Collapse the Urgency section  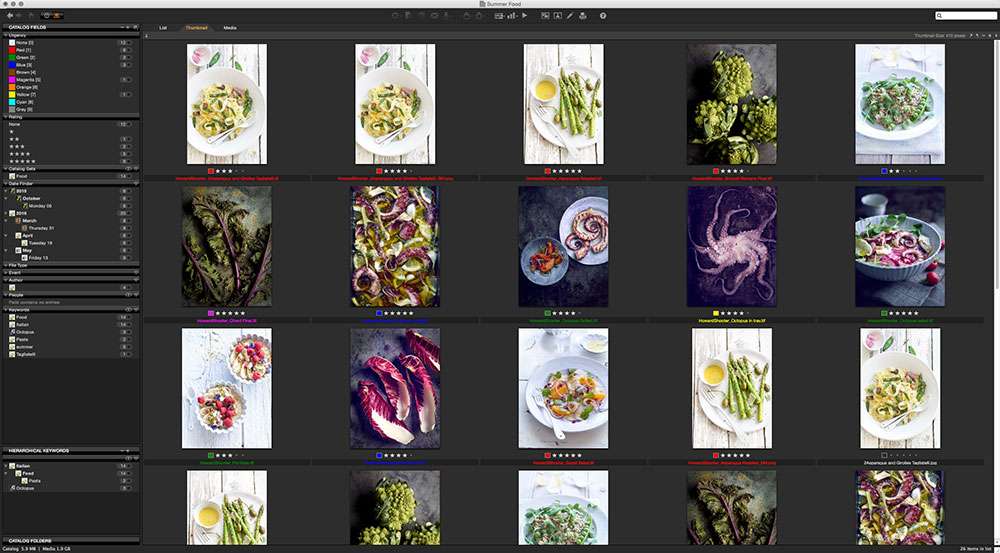pyautogui.click(x=5, y=35)
